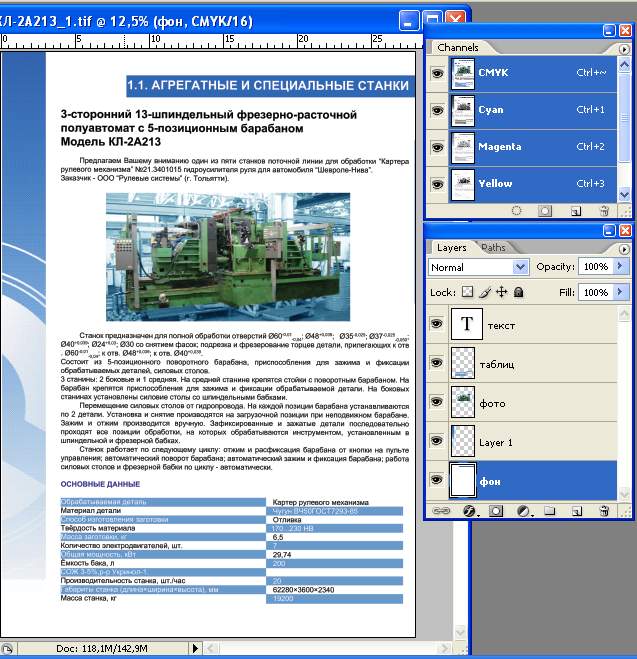Create new layer icon
The image size is (637, 659).
tap(577, 511)
